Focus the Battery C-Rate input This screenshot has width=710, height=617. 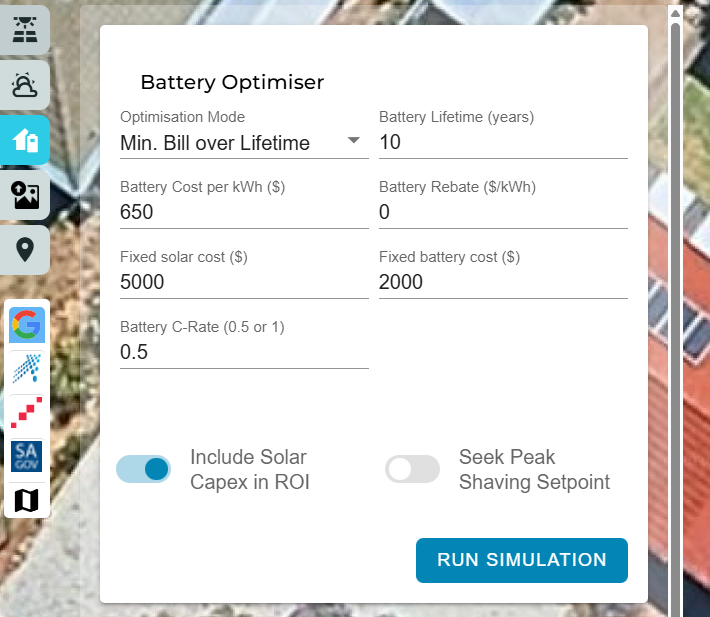pos(243,353)
